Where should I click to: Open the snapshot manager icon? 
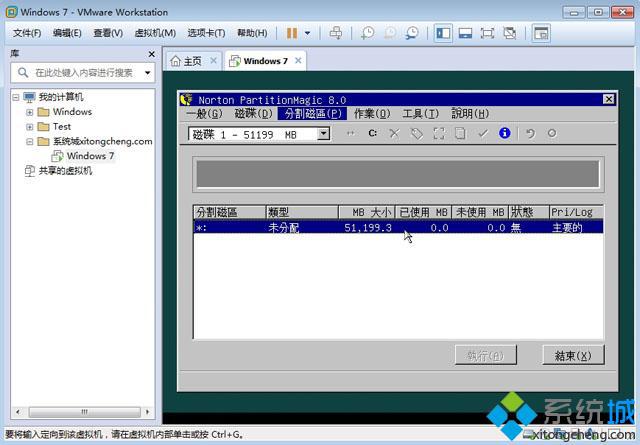click(412, 33)
